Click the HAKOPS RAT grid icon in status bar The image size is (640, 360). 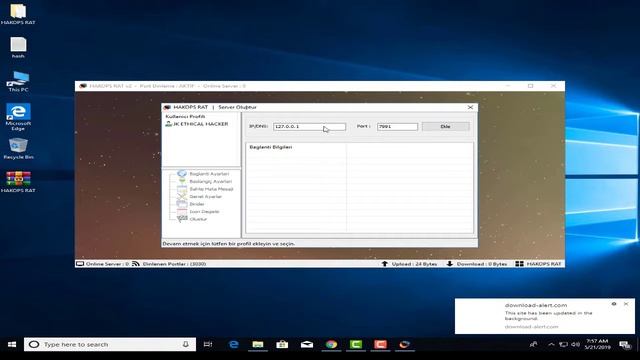tap(519, 264)
